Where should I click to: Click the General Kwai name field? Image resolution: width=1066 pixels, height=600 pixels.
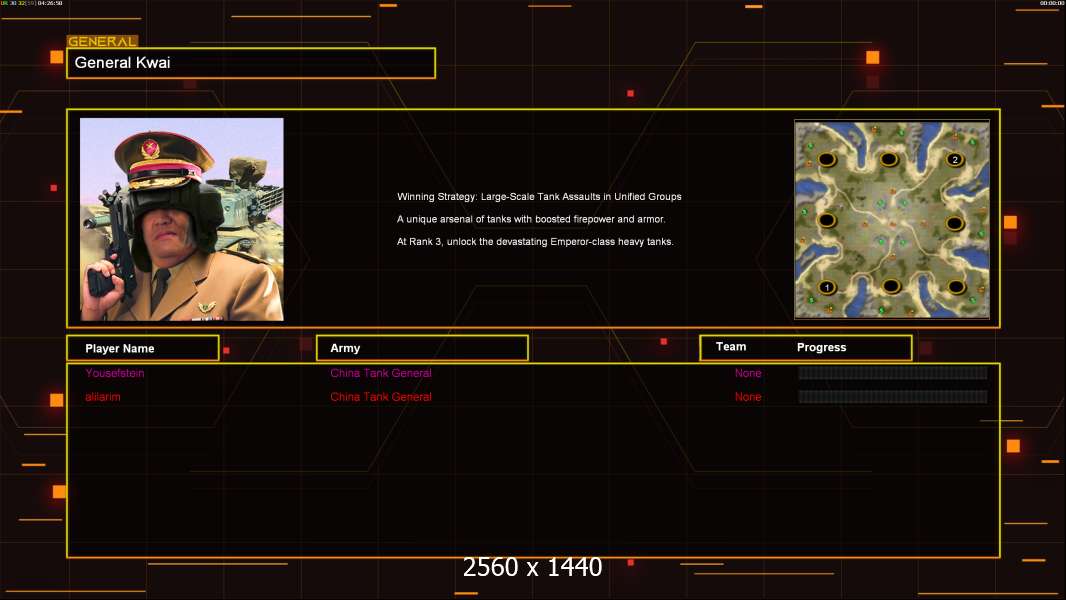pos(251,63)
